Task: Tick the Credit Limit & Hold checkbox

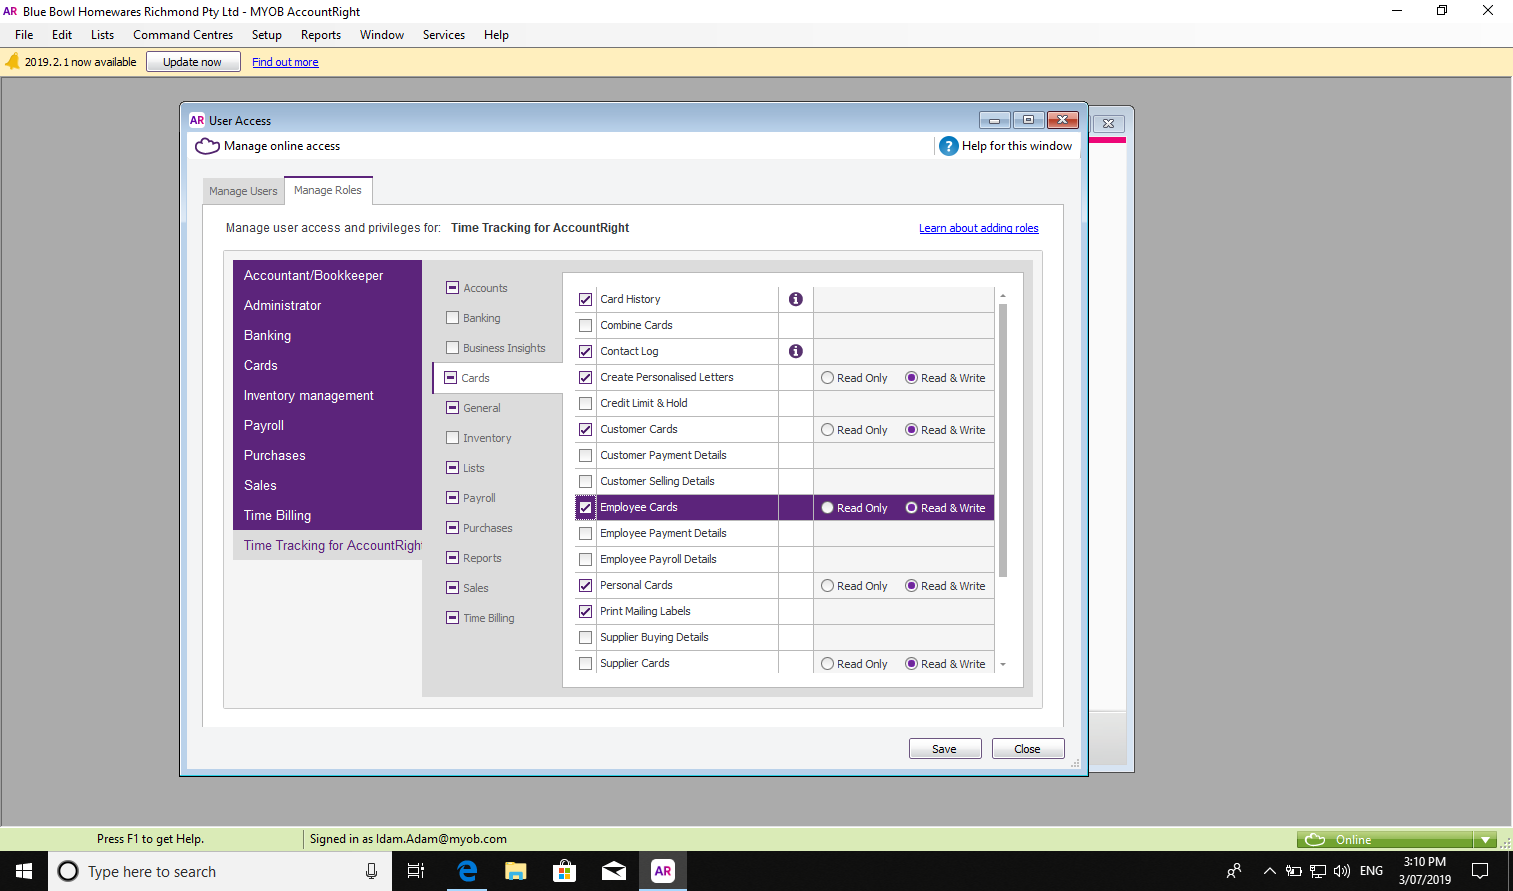Action: 586,403
